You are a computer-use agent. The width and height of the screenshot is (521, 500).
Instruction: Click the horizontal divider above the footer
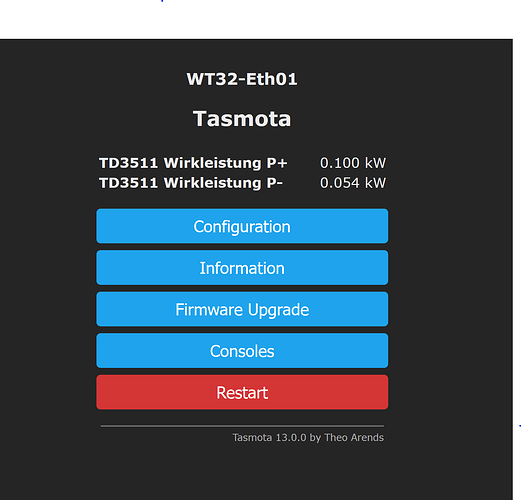click(242, 426)
